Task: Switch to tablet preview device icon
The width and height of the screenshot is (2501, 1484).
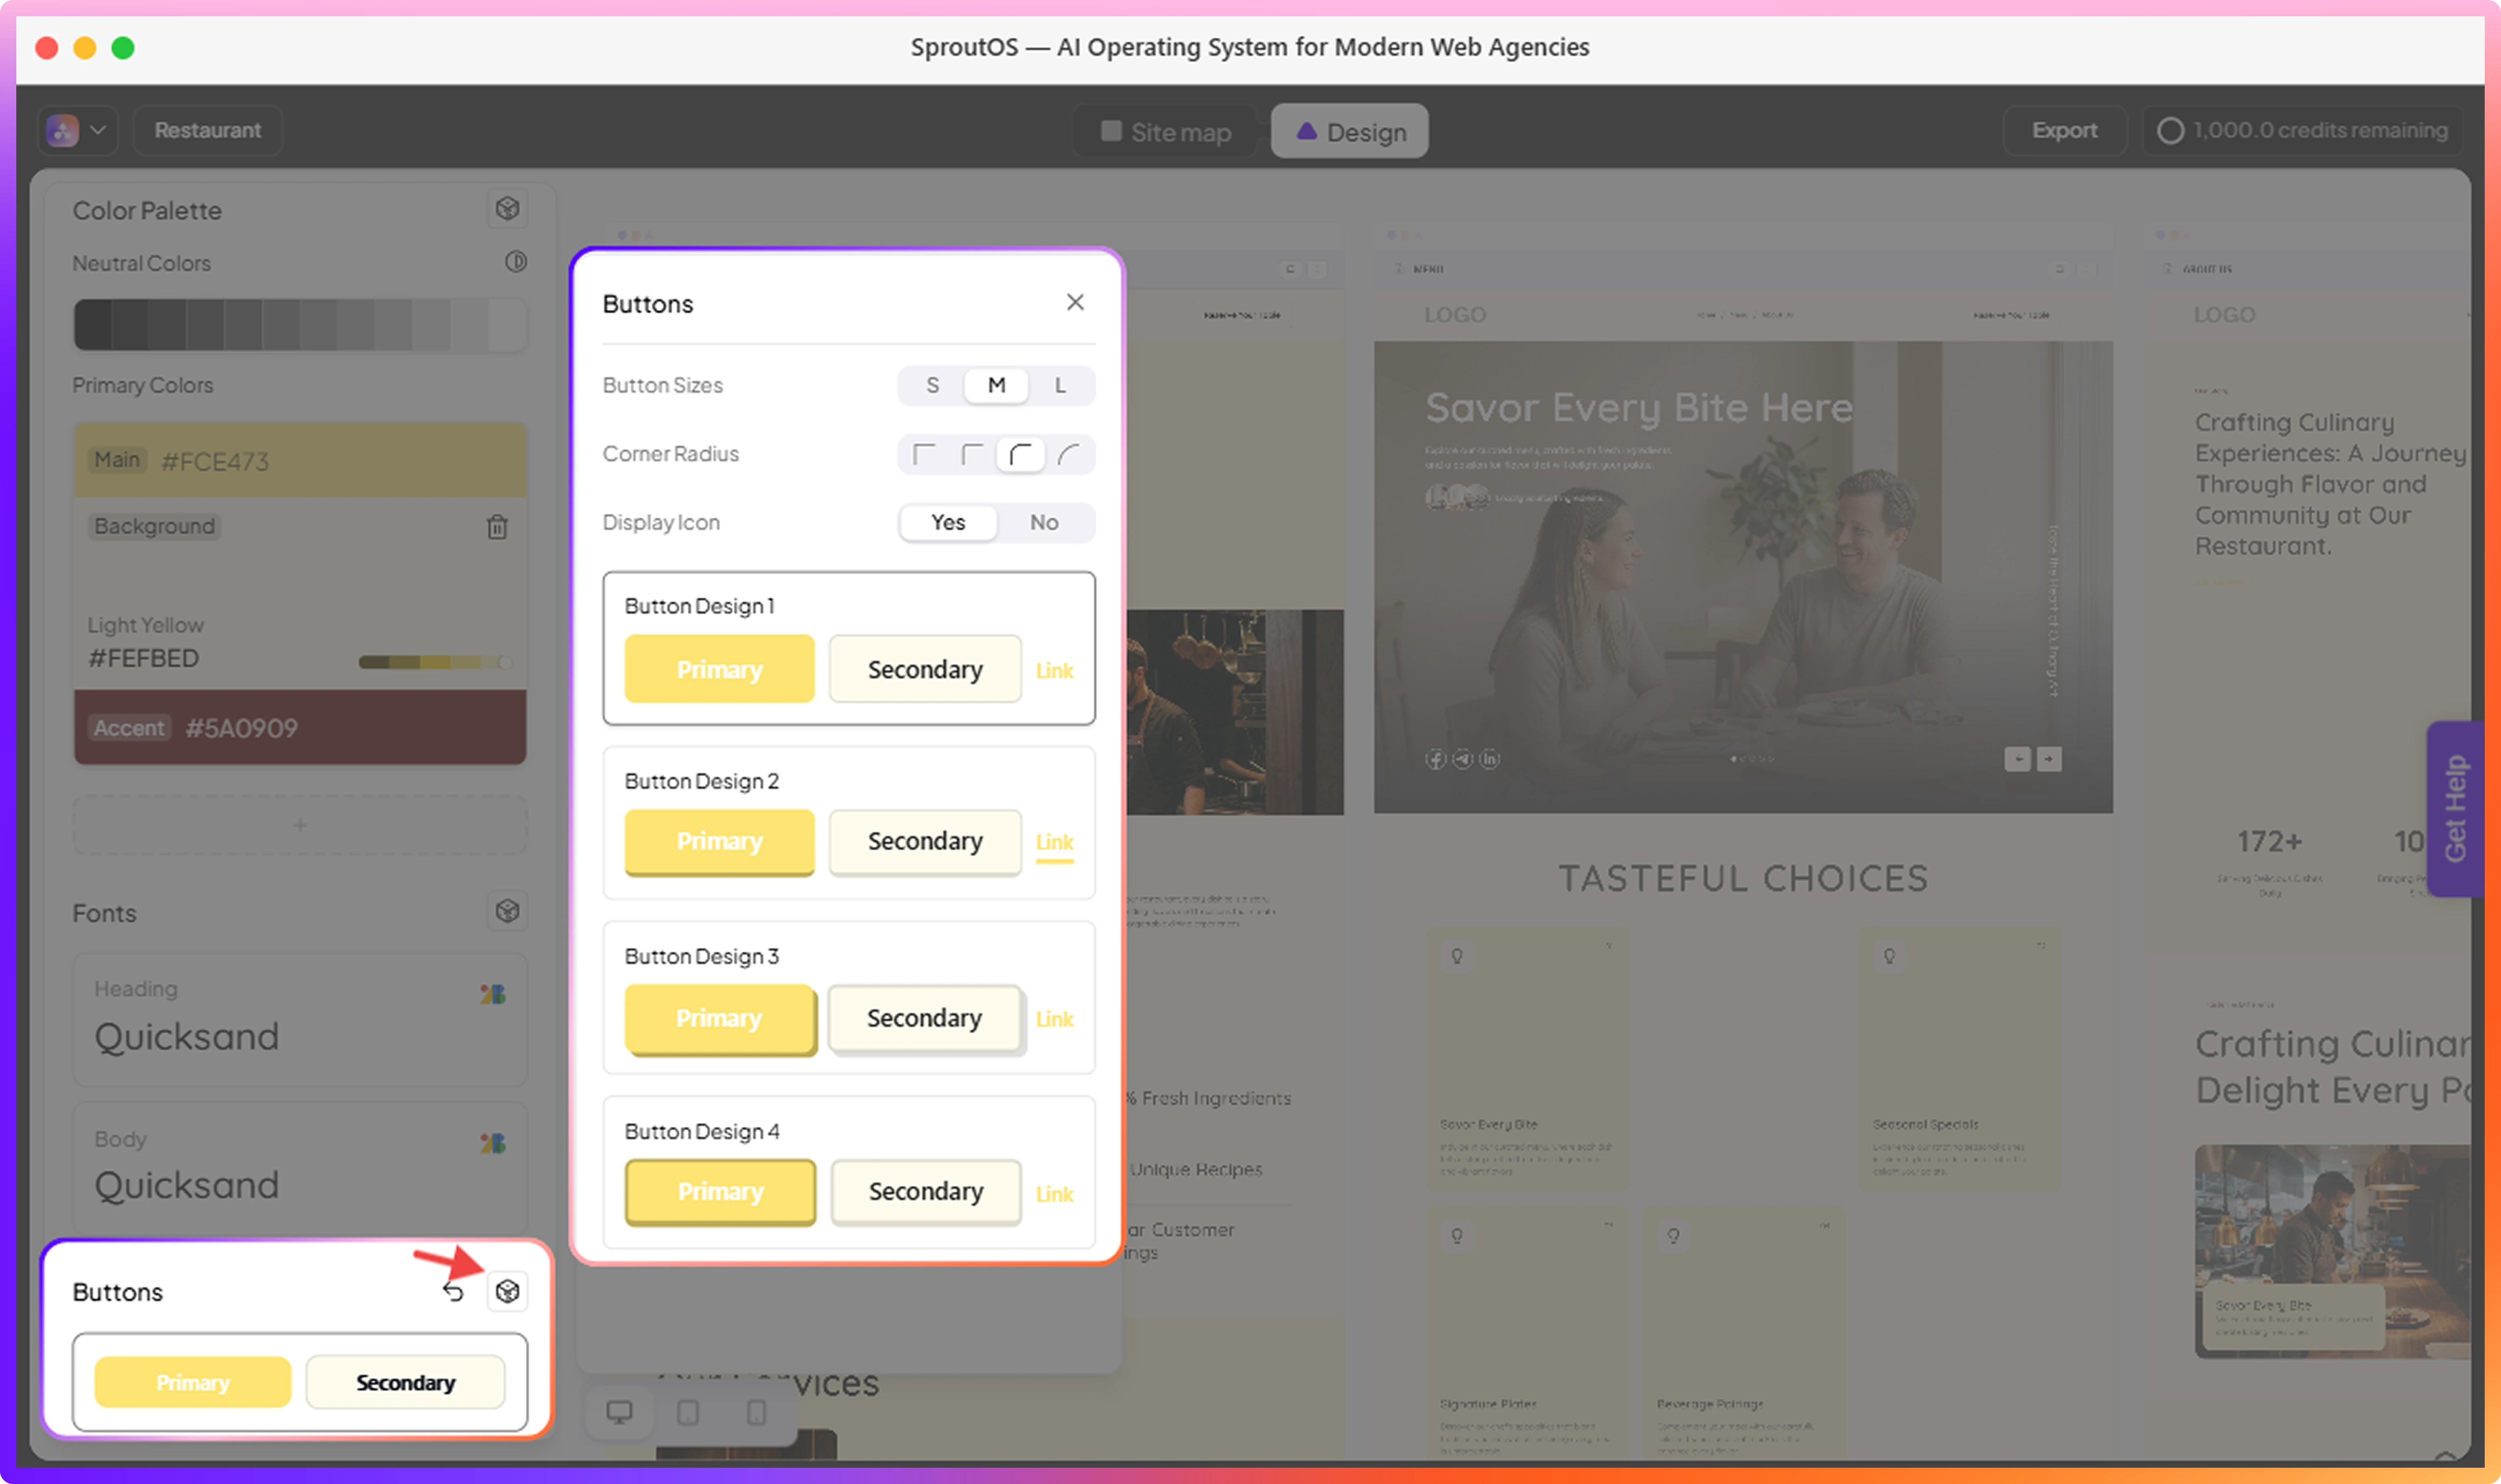Action: pyautogui.click(x=688, y=1412)
